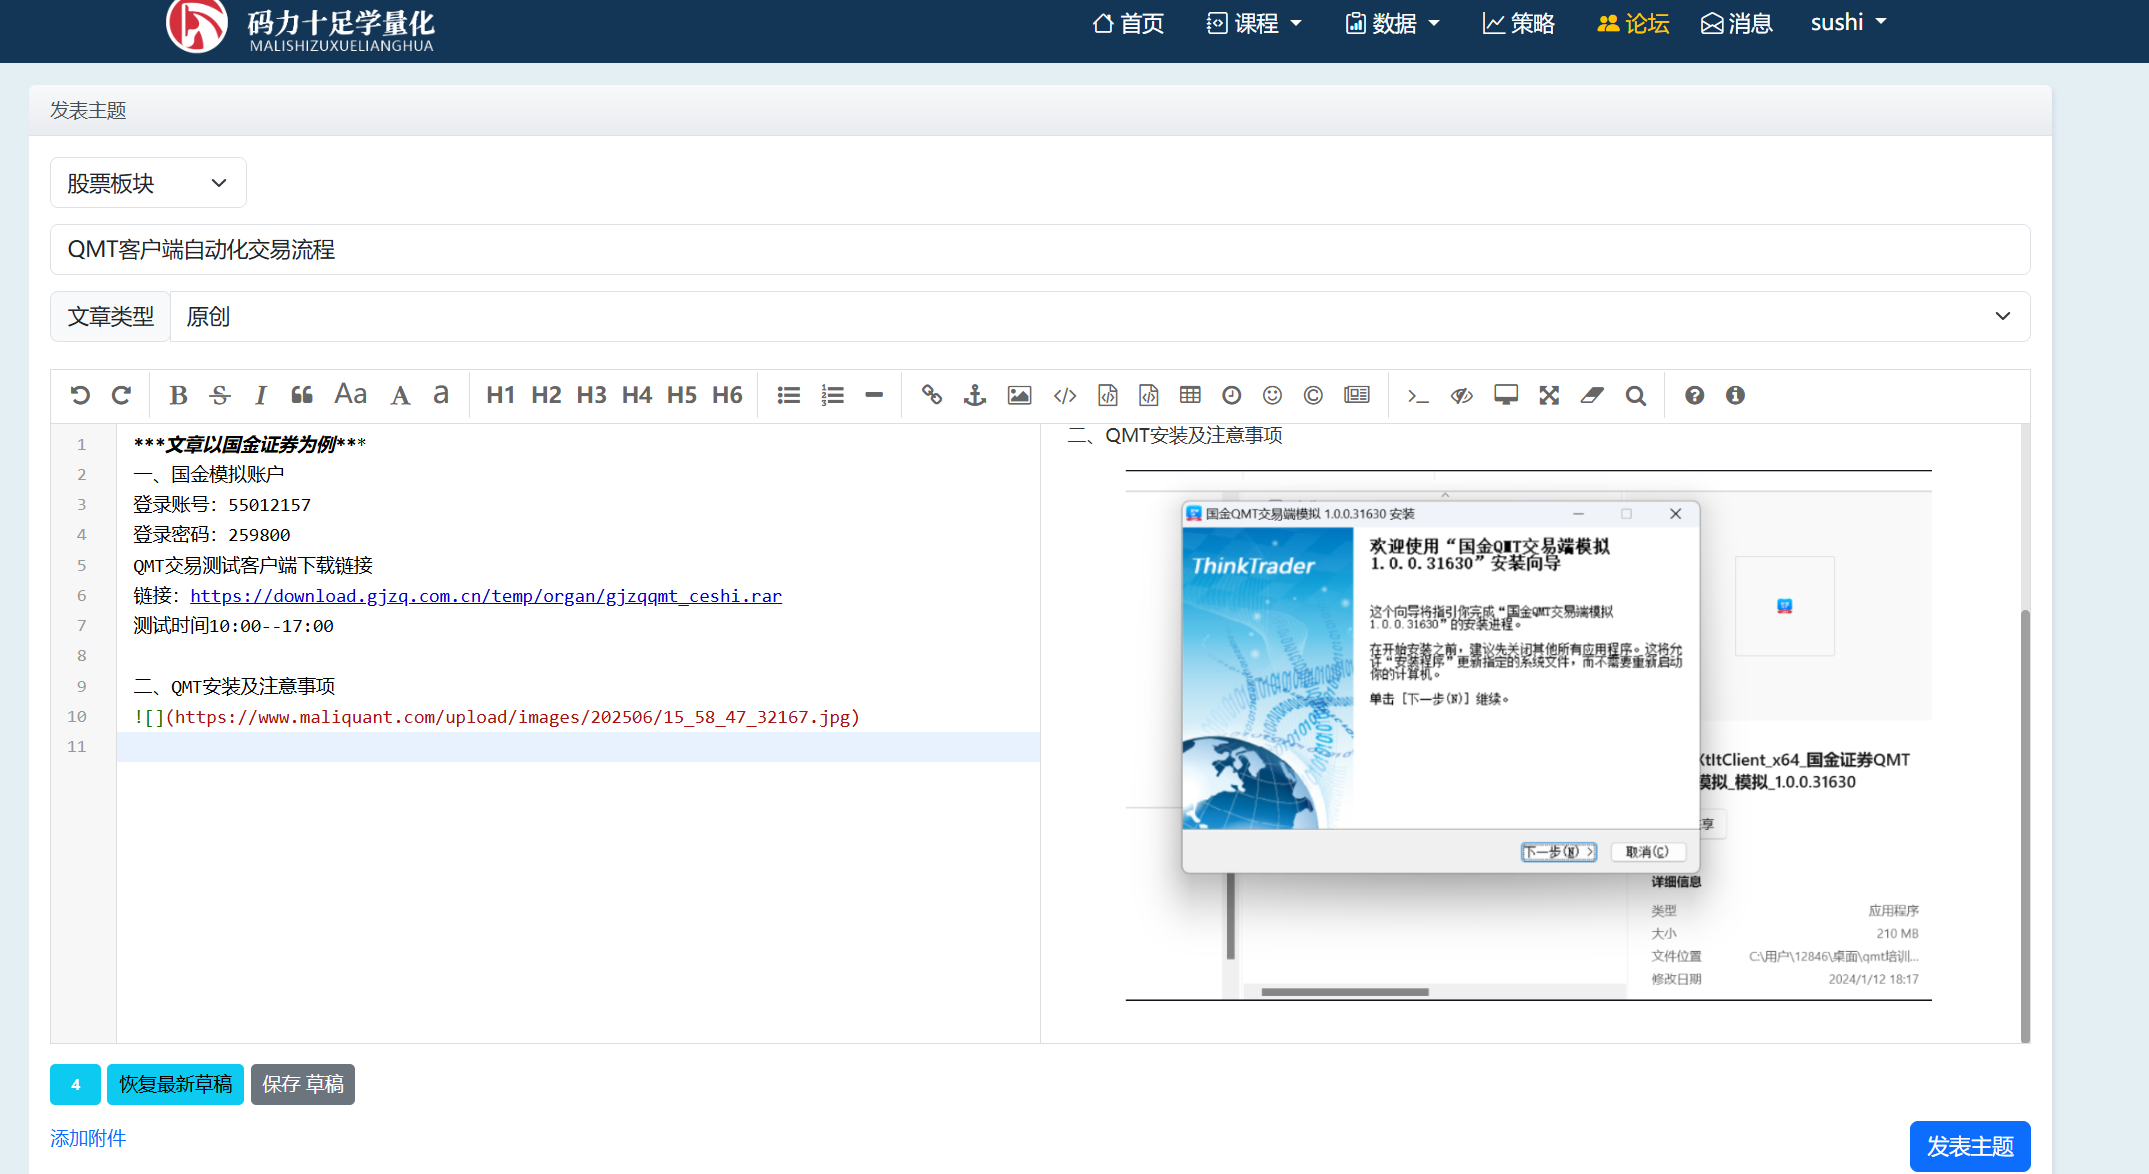
Task: Apply bold formatting with B icon
Action: 178,395
